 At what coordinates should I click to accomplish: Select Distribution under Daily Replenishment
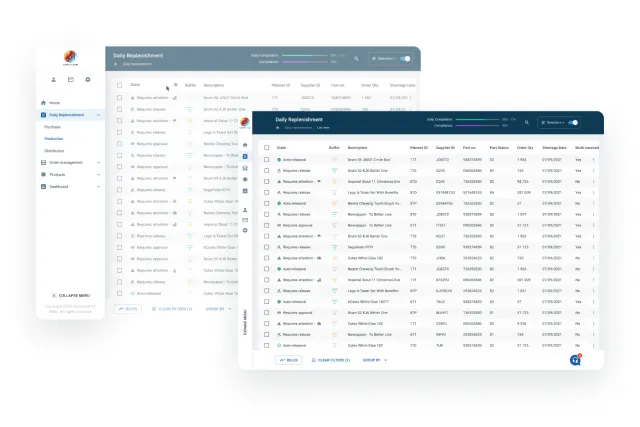tap(54, 151)
